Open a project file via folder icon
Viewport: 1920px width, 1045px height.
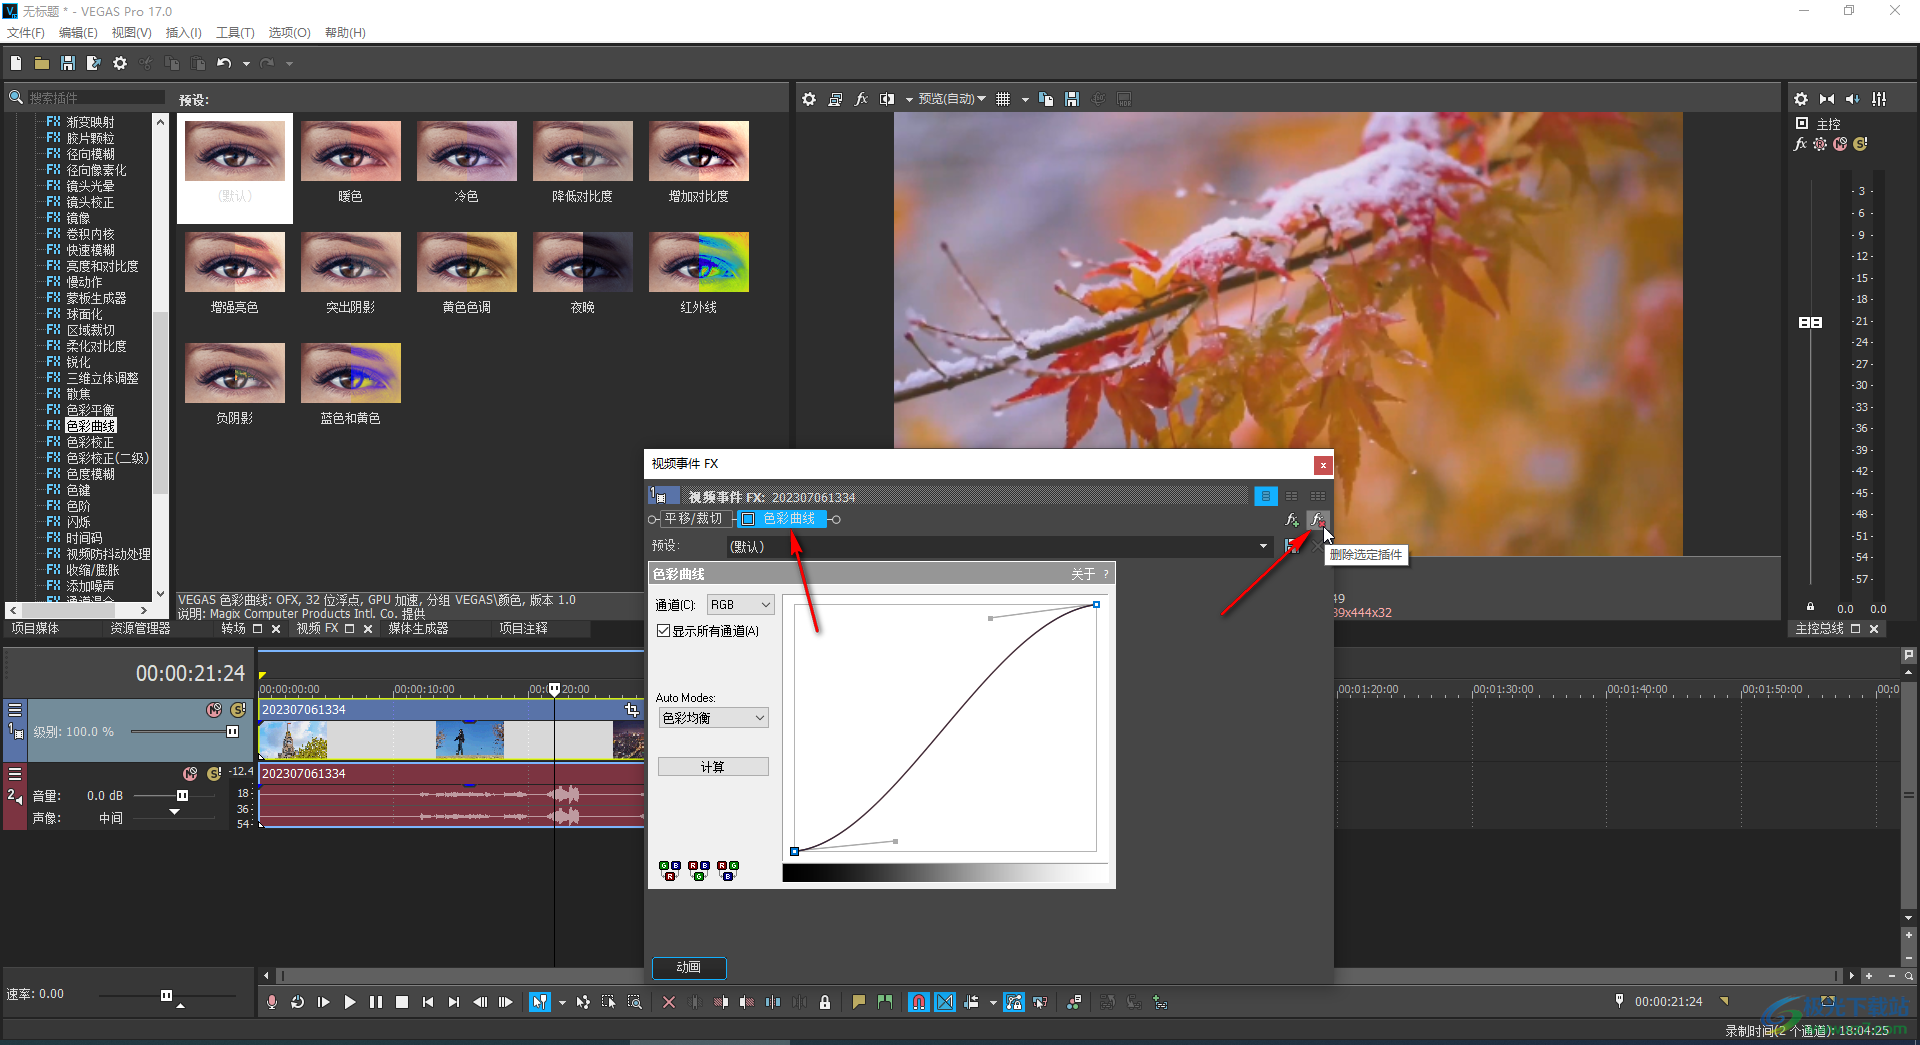(x=42, y=63)
